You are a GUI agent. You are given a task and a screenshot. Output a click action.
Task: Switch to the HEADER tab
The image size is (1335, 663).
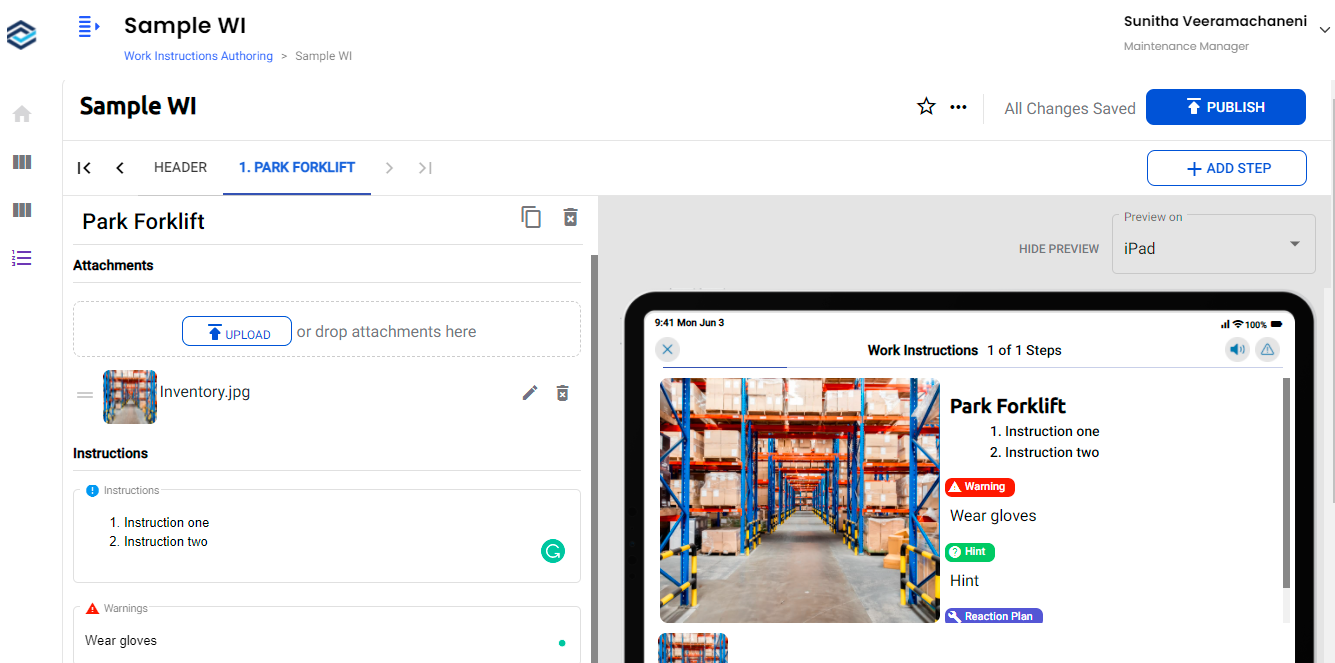(x=181, y=167)
